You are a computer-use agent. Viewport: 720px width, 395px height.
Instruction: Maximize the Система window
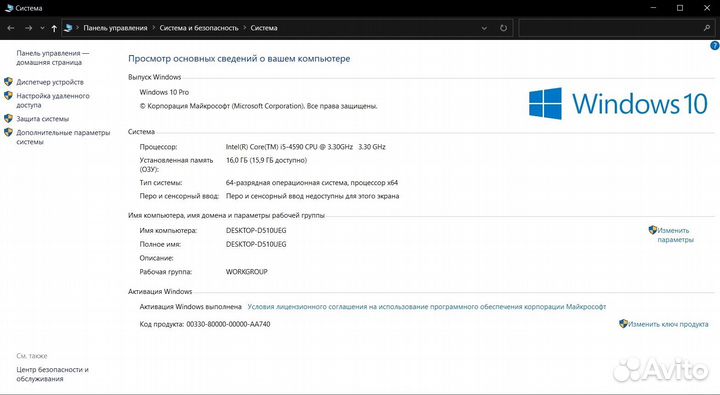point(680,8)
